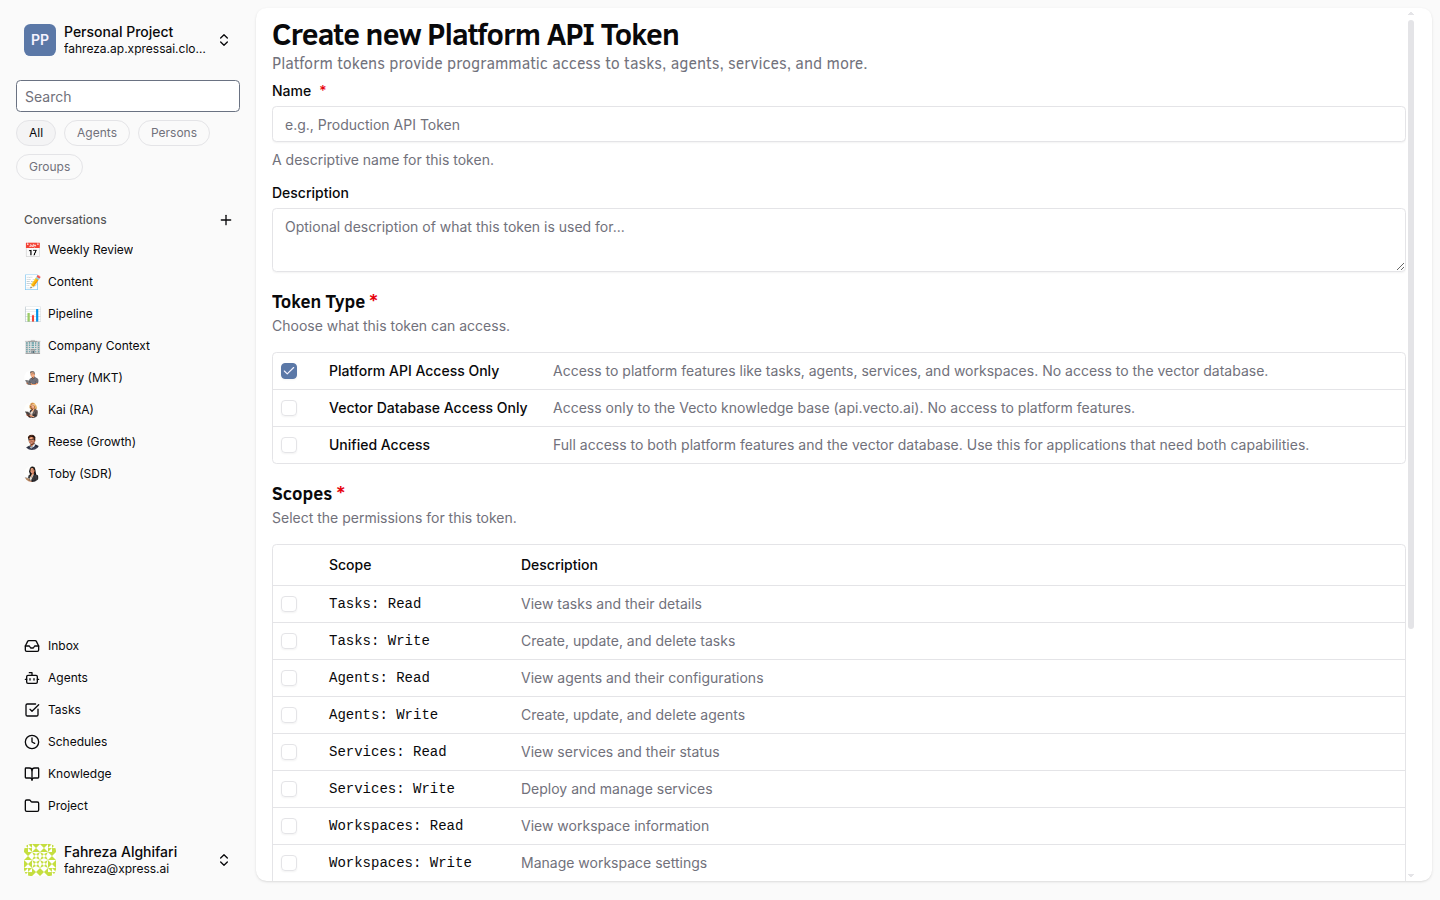Enable the Services: Read scope checkbox

289,752
